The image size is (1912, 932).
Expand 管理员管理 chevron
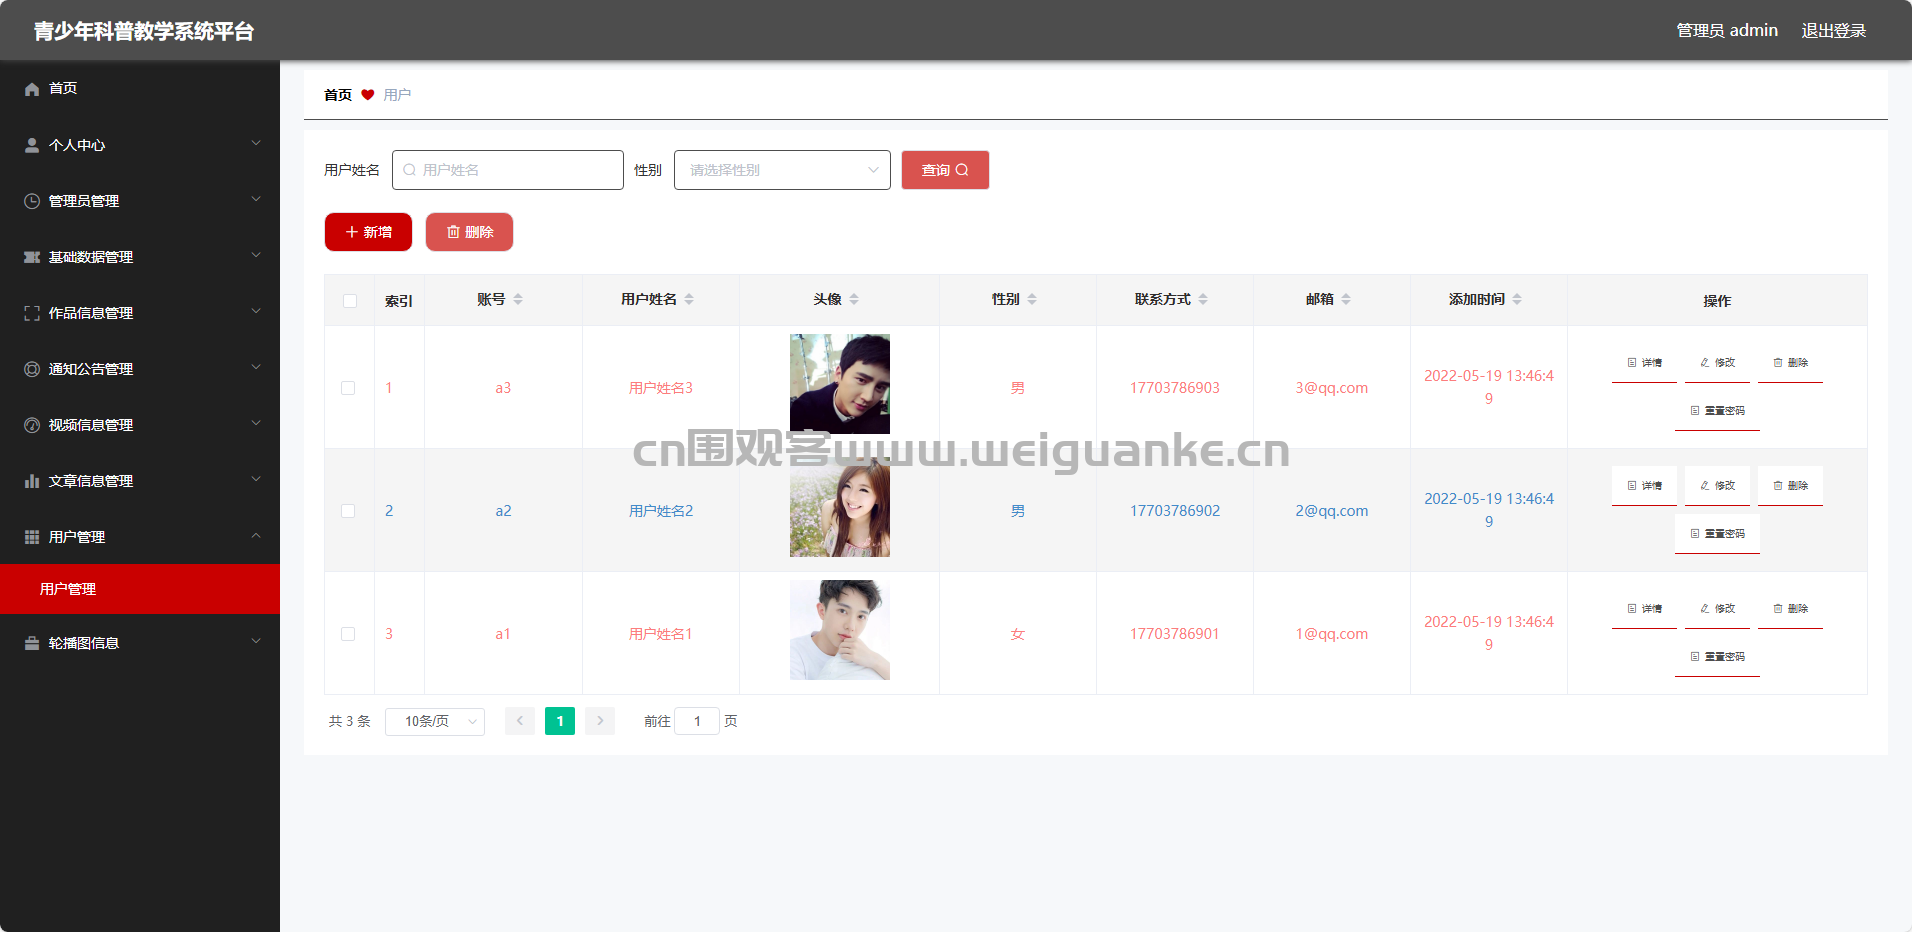(x=256, y=199)
